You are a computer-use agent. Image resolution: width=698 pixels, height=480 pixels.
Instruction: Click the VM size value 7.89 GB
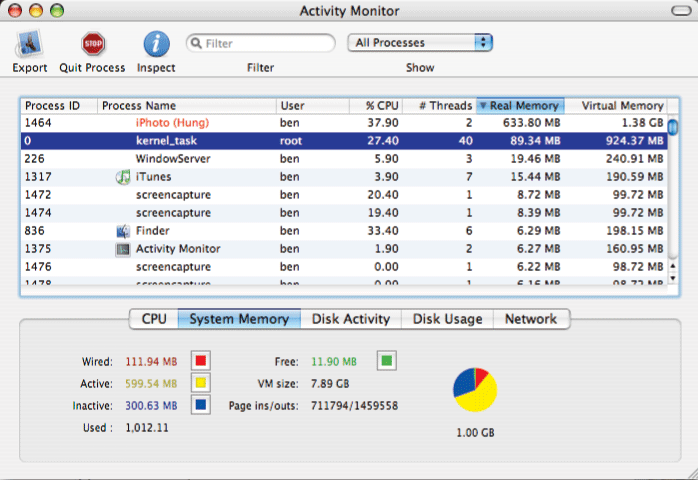click(x=330, y=383)
